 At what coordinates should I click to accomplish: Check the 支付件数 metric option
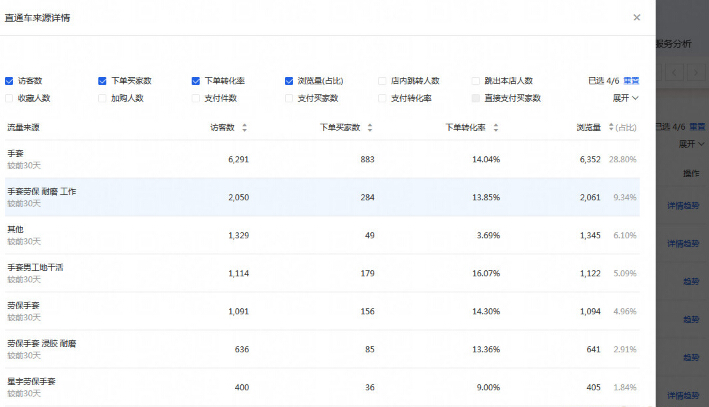click(x=196, y=98)
